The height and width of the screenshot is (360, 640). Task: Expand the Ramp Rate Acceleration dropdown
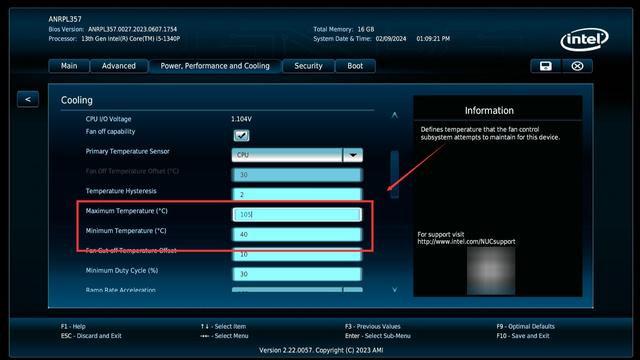click(x=353, y=290)
